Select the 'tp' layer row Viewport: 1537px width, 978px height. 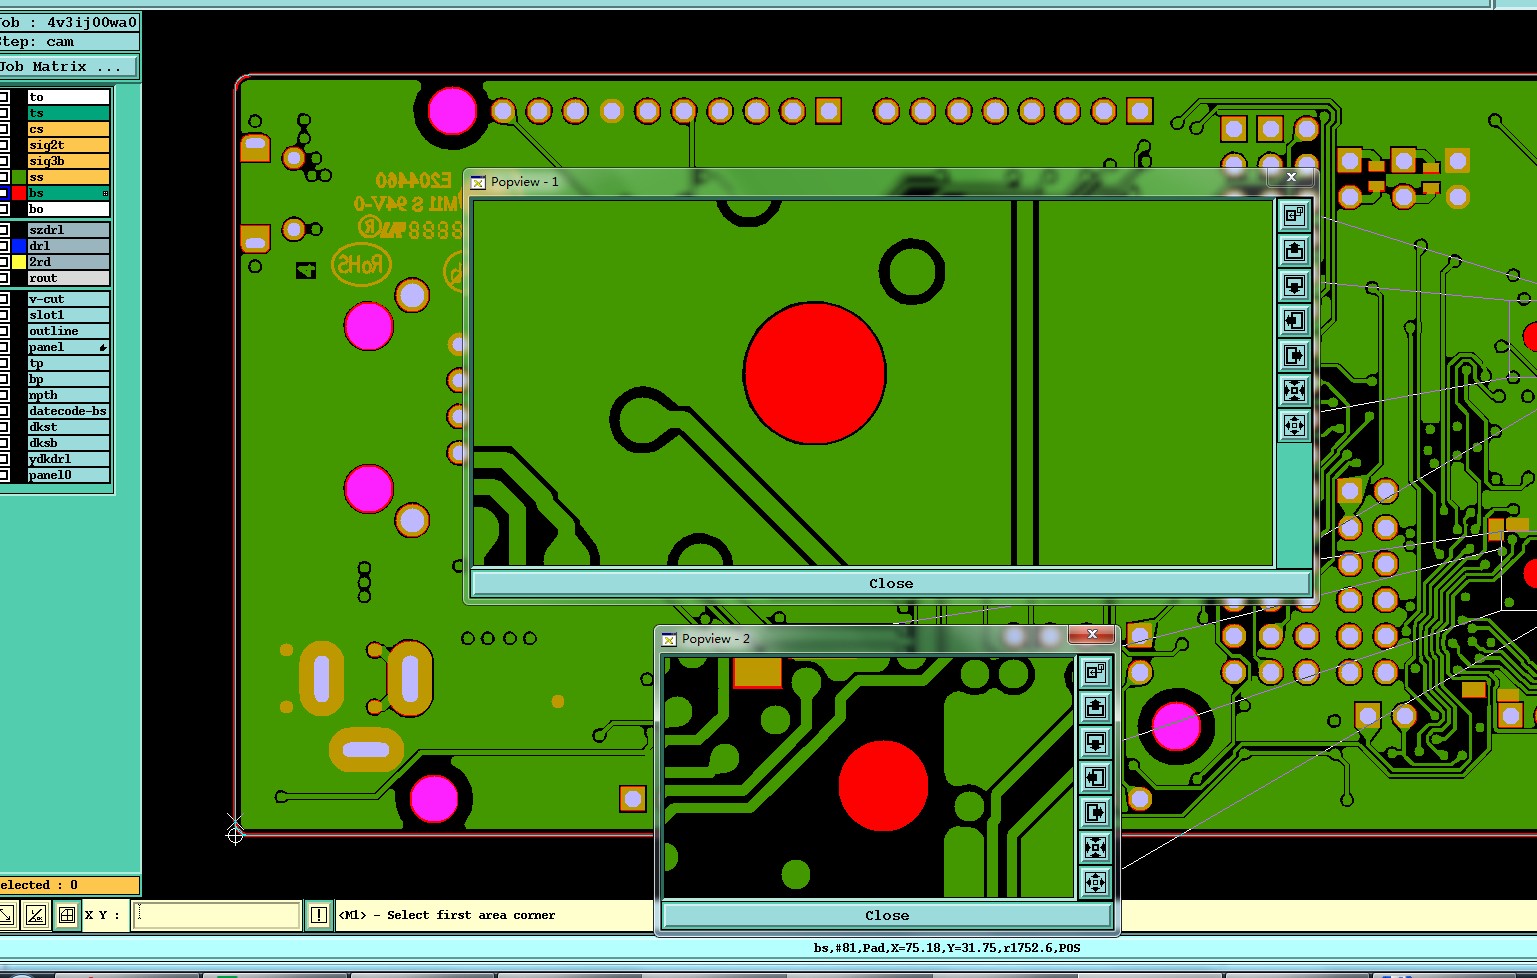[x=68, y=363]
